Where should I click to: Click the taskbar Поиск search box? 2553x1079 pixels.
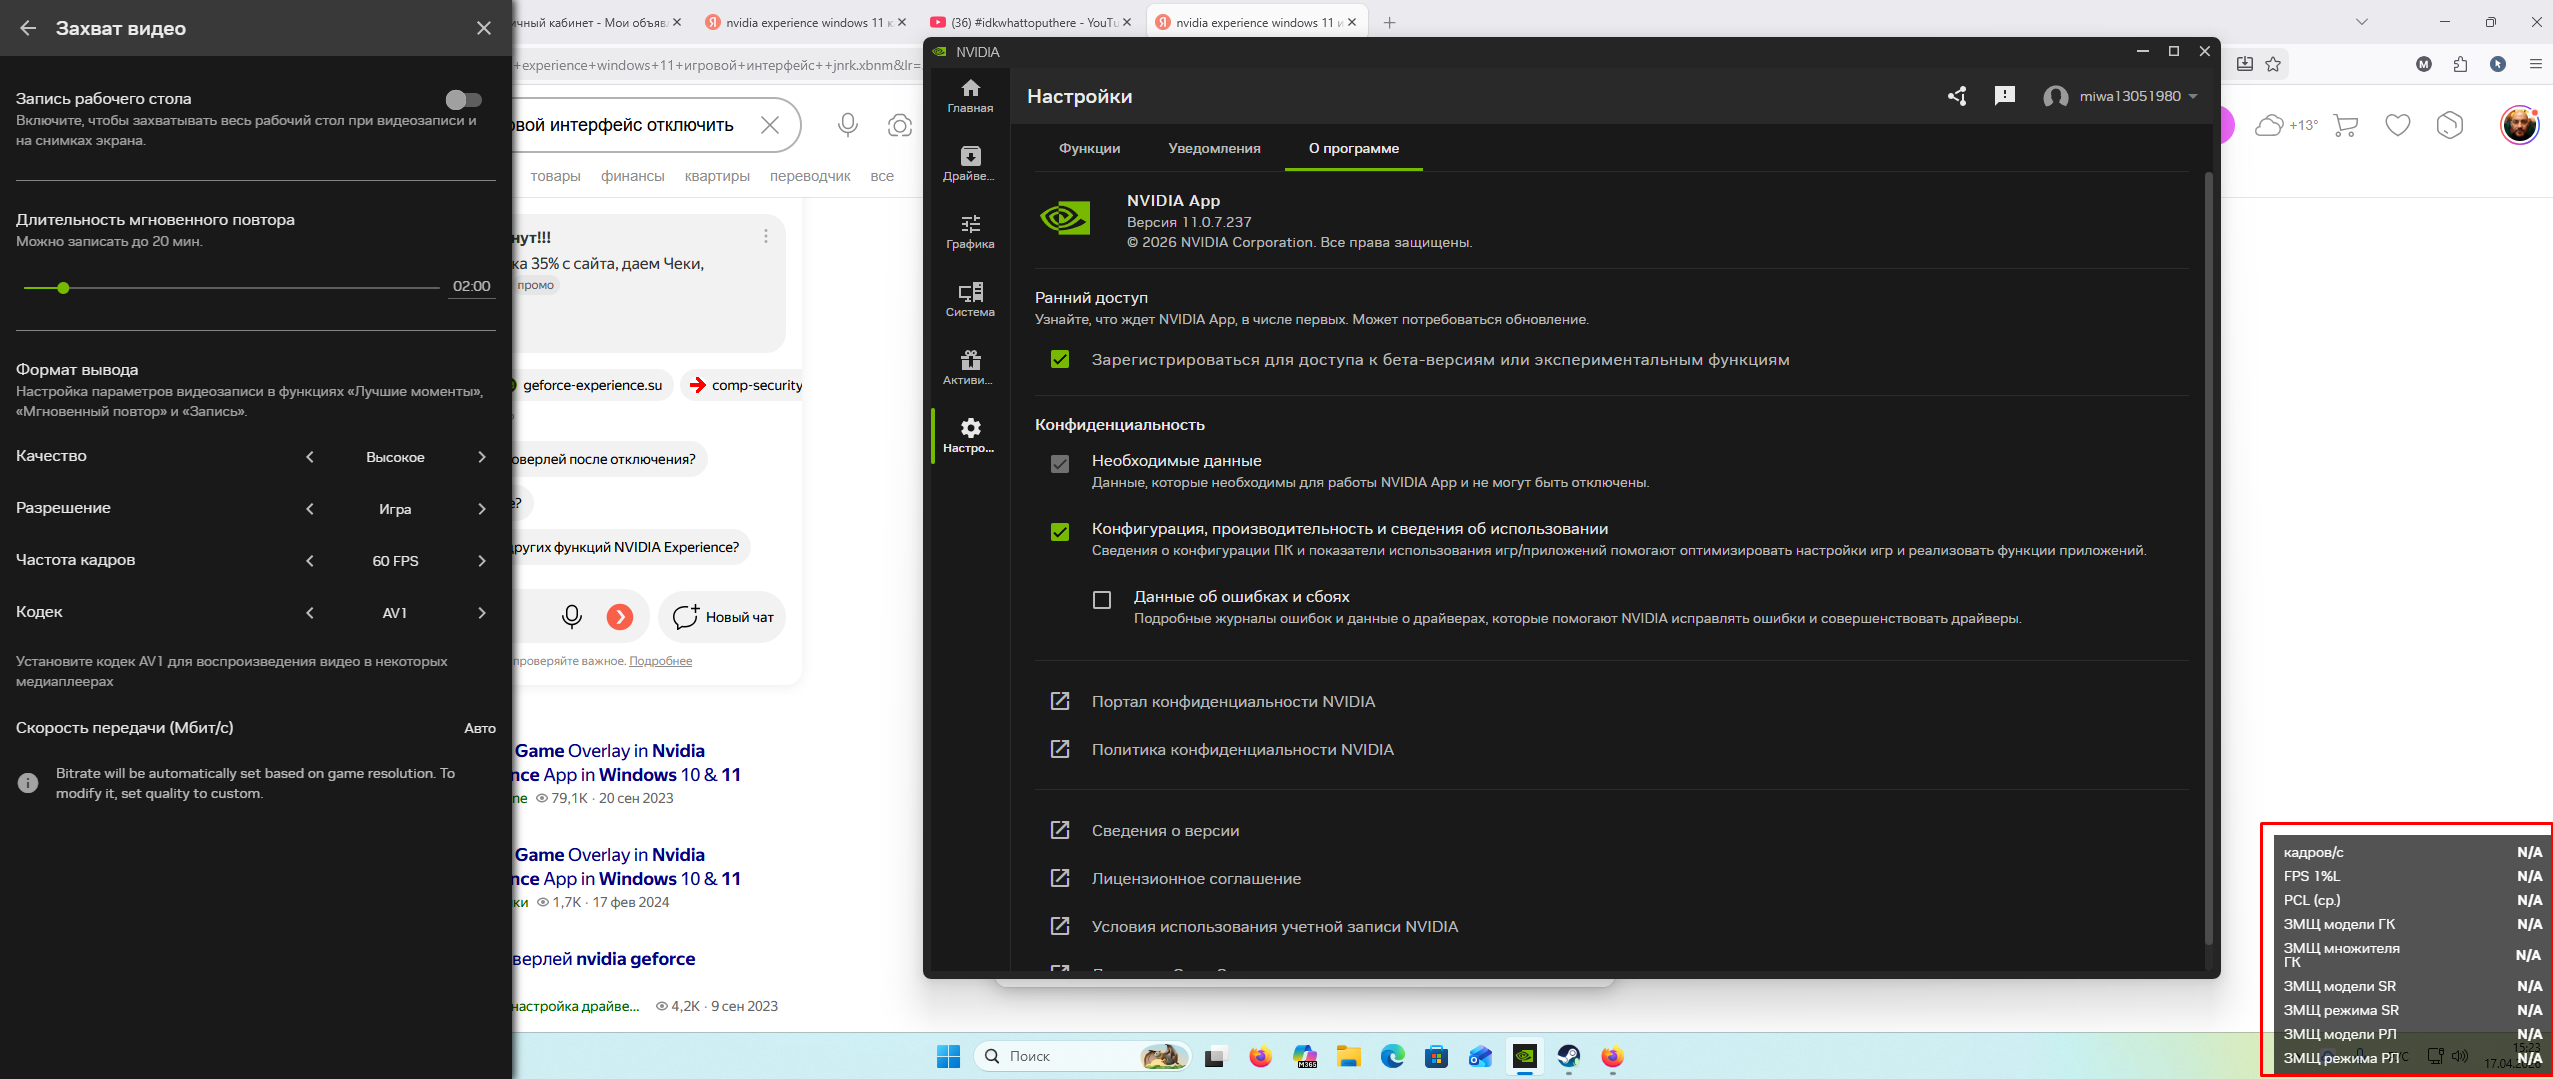tap(1082, 1056)
